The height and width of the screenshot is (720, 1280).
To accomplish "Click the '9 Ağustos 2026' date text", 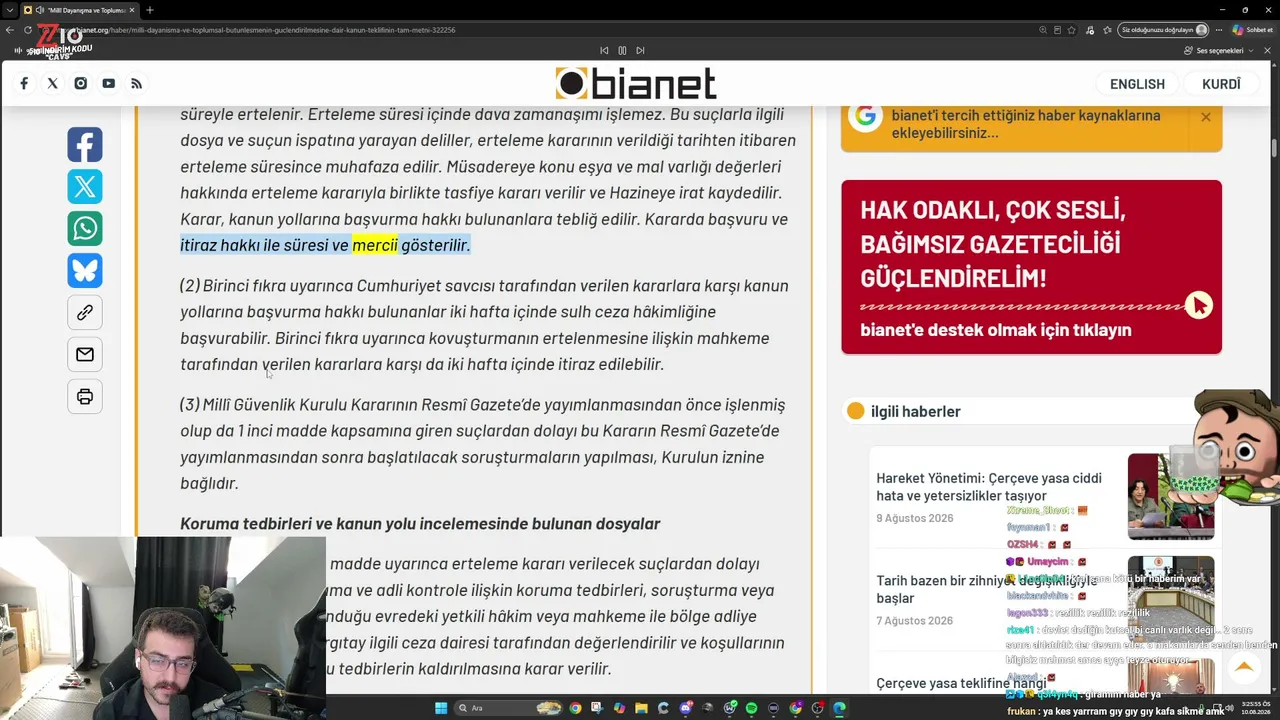I will (x=915, y=518).
